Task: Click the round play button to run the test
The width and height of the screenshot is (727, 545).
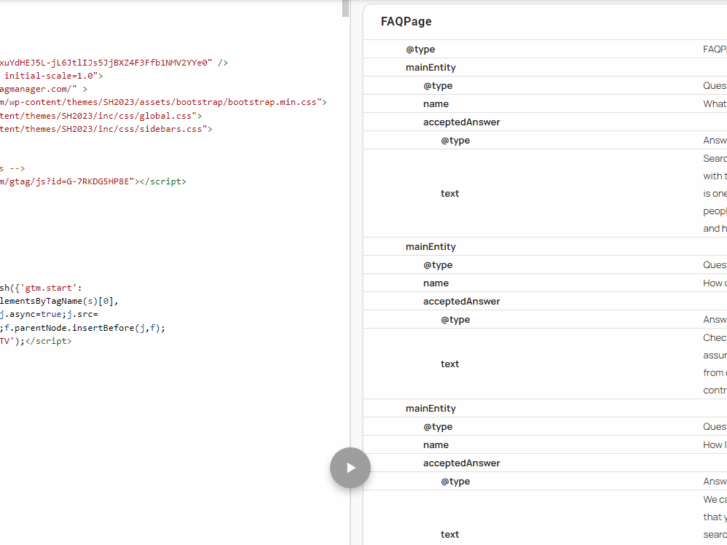Action: (350, 468)
